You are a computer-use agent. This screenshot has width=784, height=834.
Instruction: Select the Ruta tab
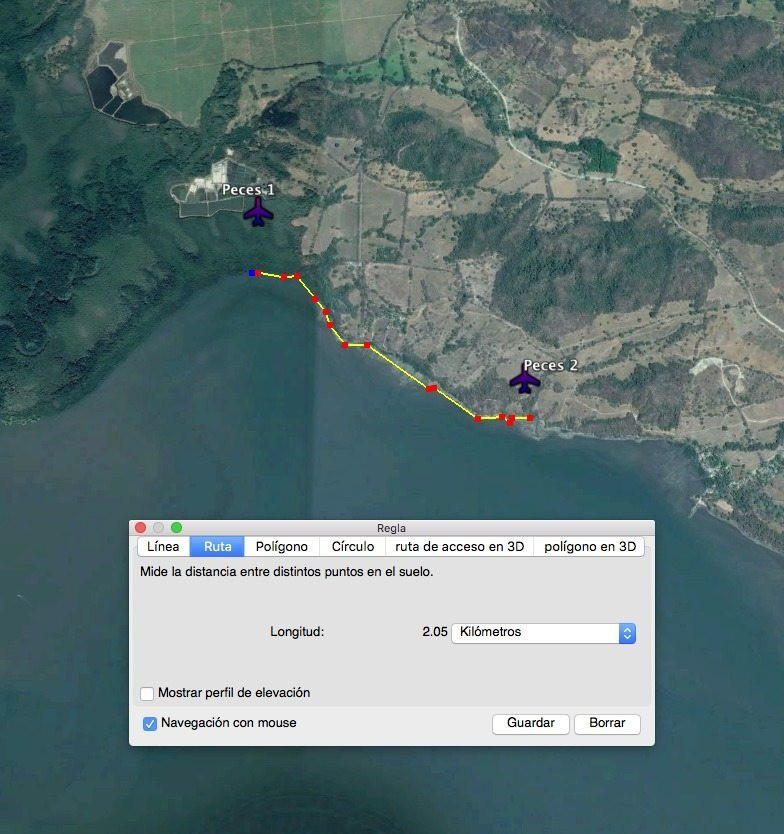point(217,547)
